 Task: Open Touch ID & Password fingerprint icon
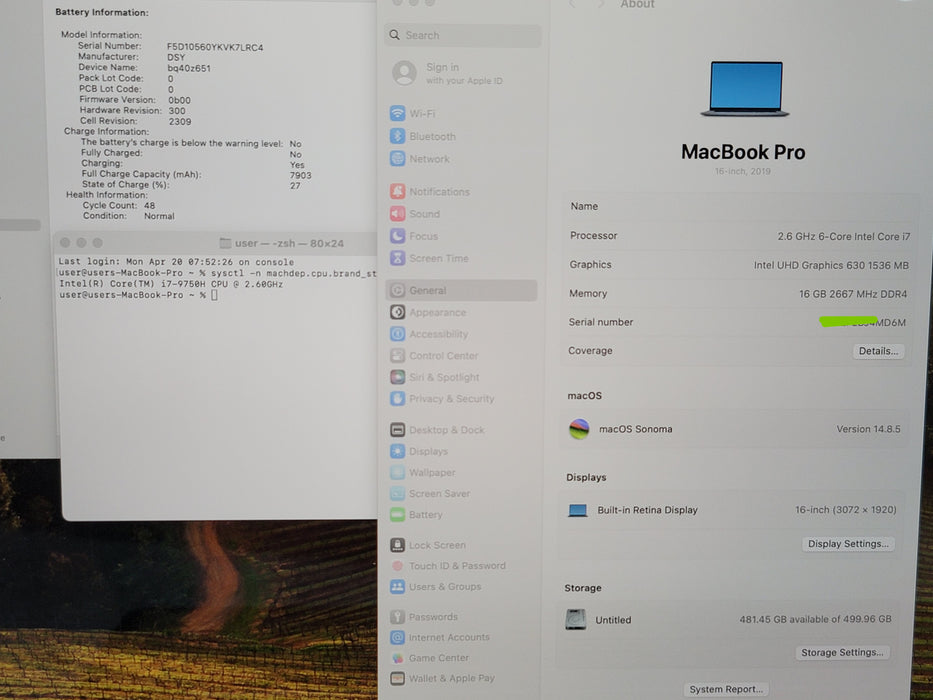(x=397, y=565)
